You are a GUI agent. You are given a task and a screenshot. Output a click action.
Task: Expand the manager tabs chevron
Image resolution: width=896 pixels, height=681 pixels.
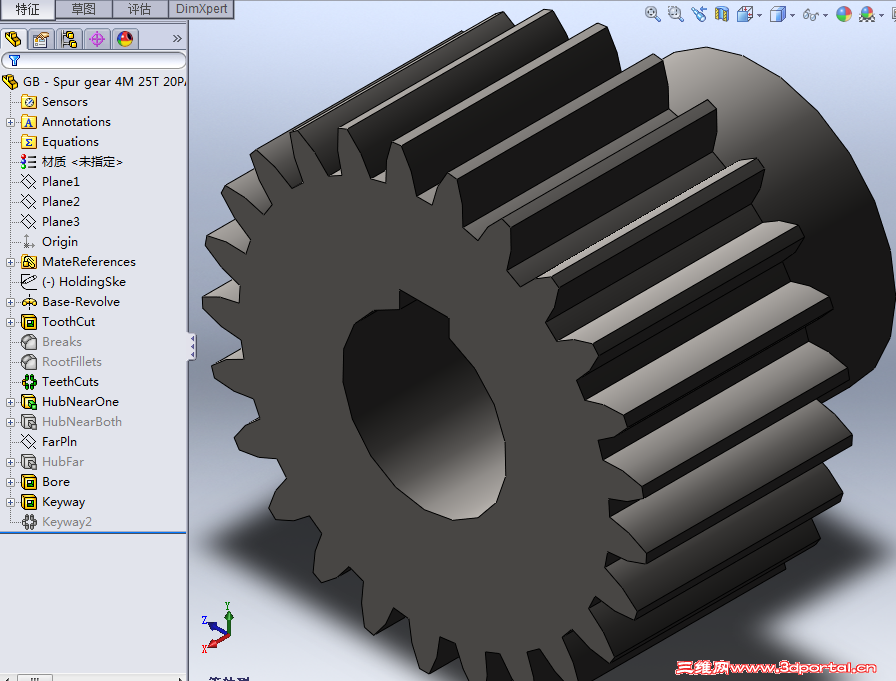pyautogui.click(x=177, y=38)
